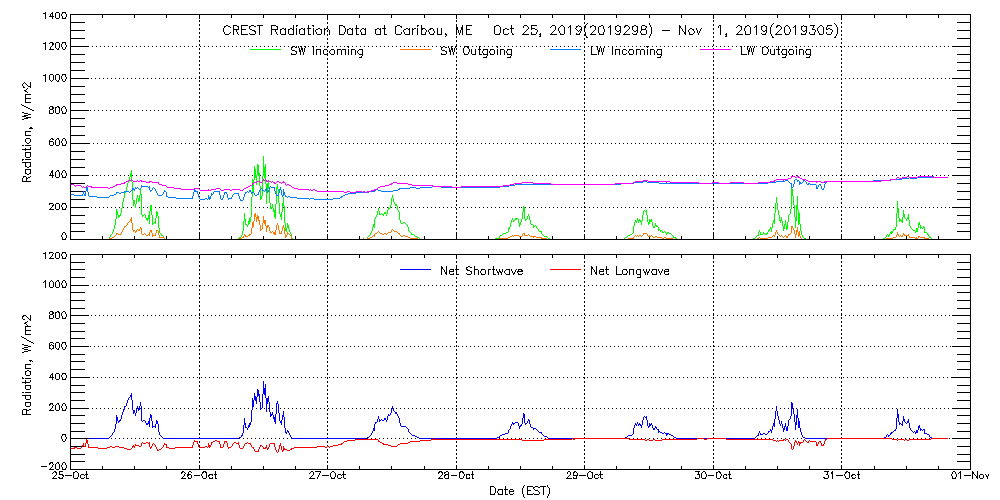Viewport: 1000px width, 500px height.
Task: Click the '1400' y-axis tick in upper chart
Action: pyautogui.click(x=54, y=17)
